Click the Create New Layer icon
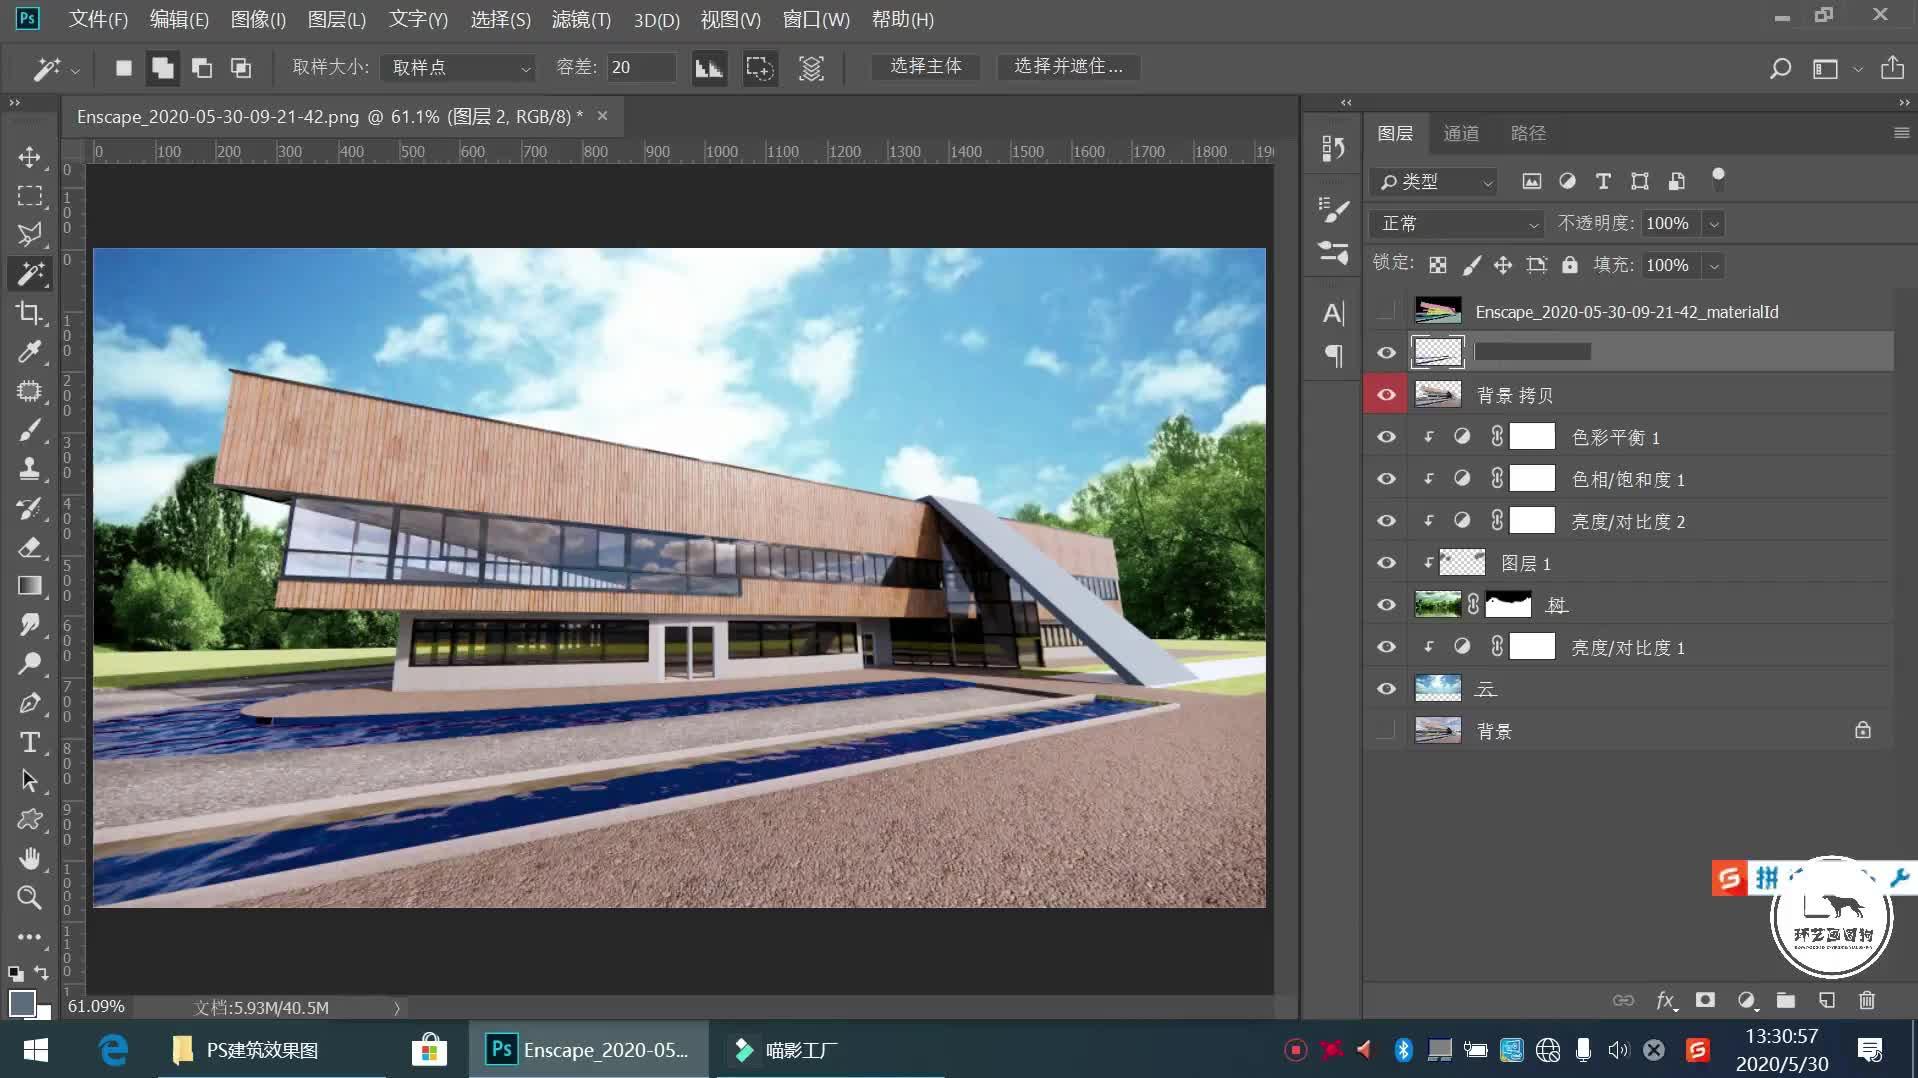The image size is (1918, 1078). (x=1826, y=1000)
